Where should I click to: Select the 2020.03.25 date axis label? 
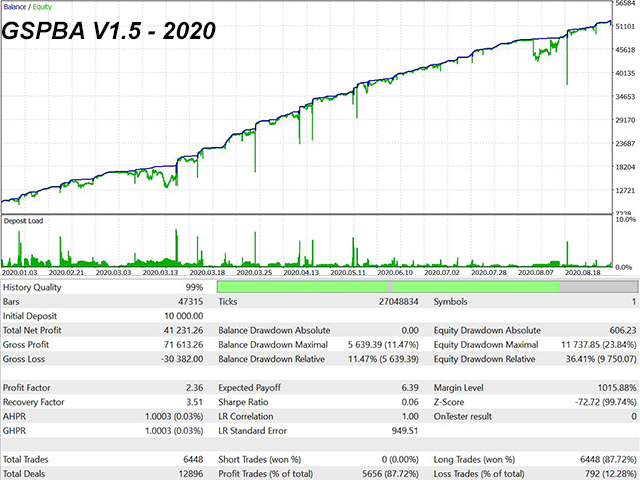(x=254, y=272)
